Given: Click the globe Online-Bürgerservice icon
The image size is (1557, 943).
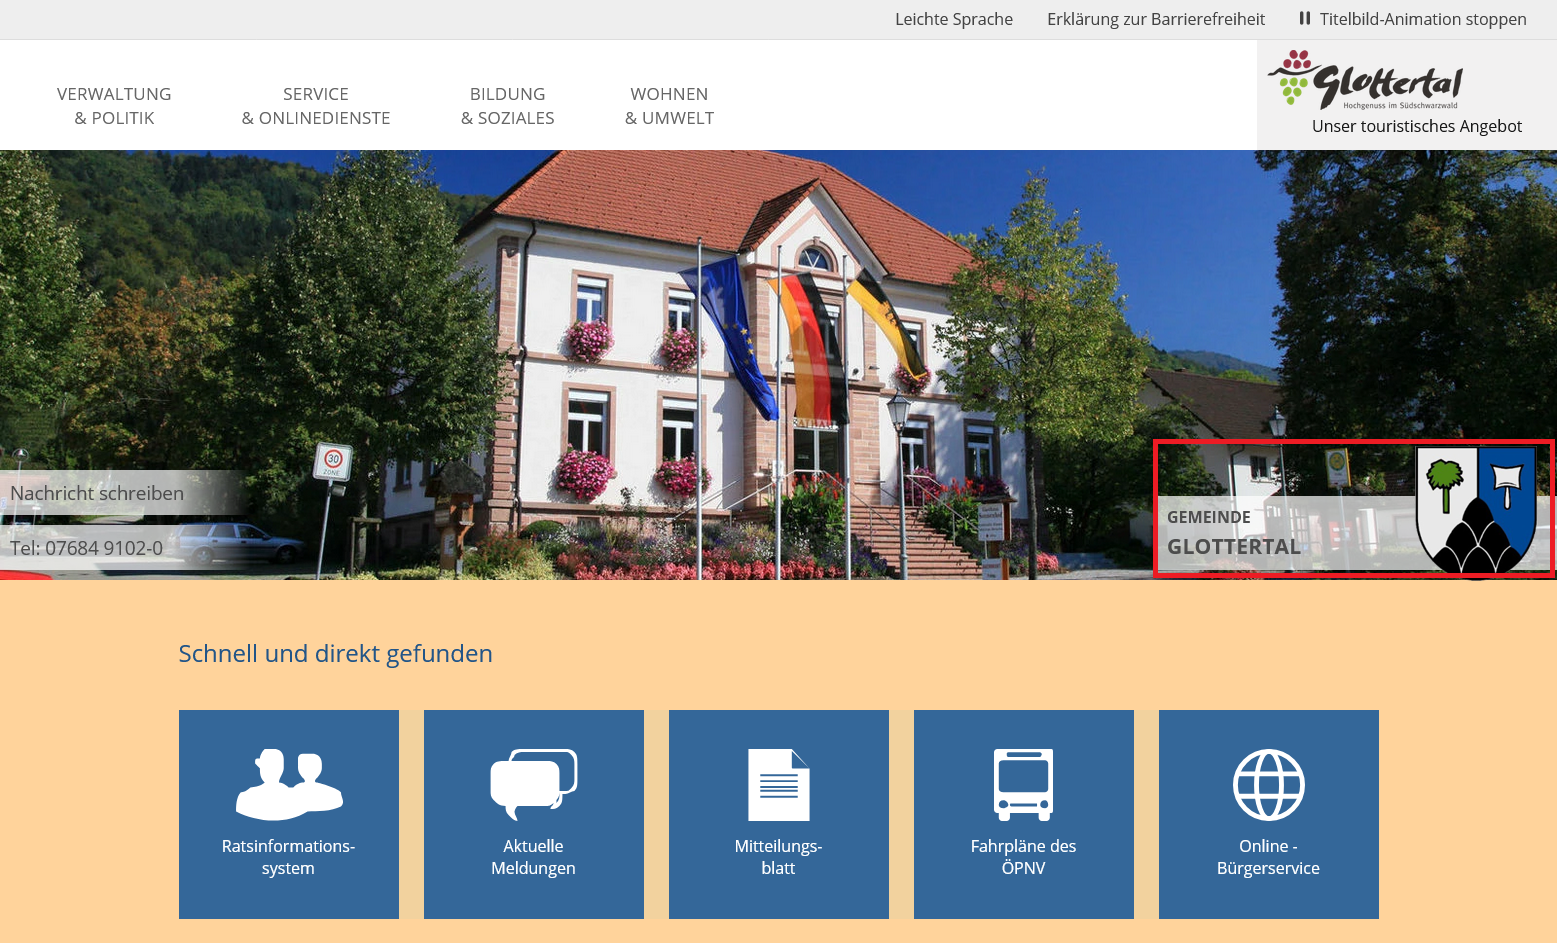Looking at the screenshot, I should pos(1268,784).
